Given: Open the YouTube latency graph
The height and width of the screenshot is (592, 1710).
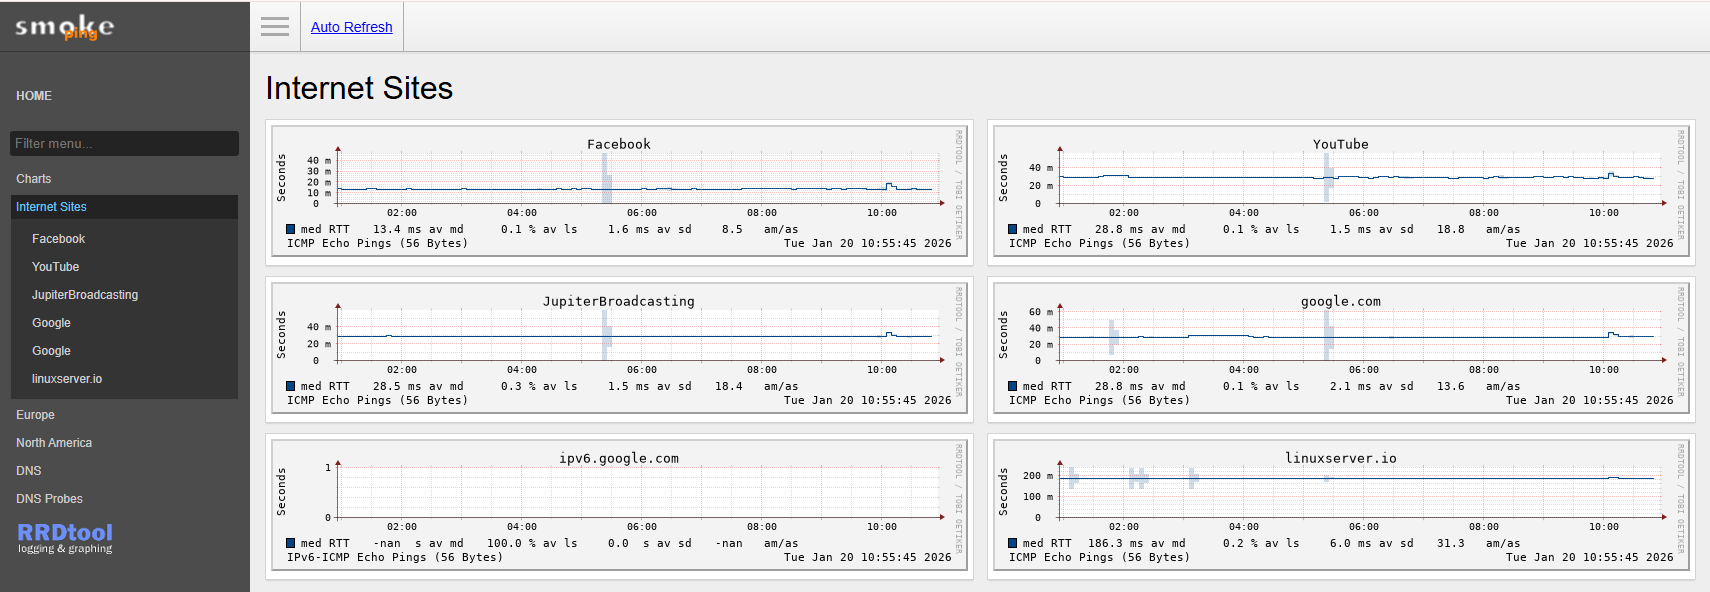Looking at the screenshot, I should (x=1341, y=193).
